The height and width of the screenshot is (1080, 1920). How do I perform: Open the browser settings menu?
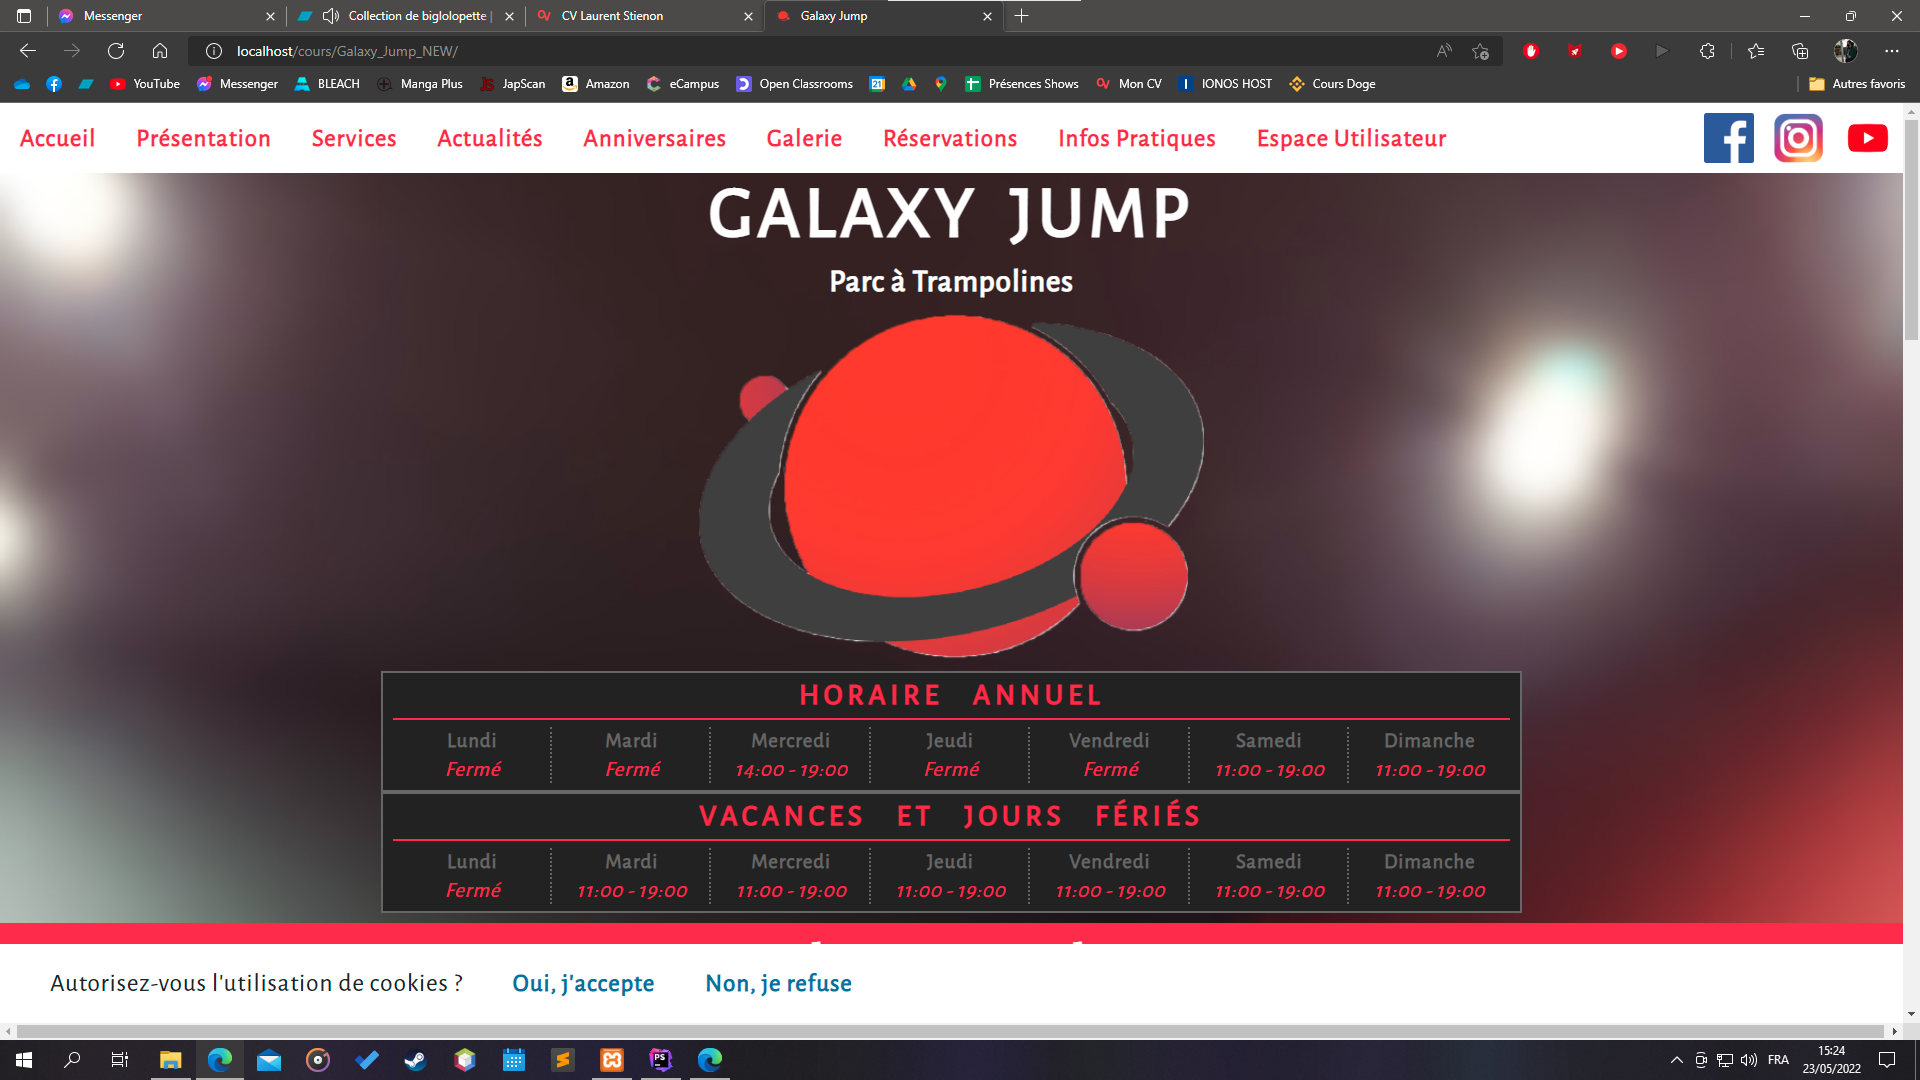point(1892,50)
